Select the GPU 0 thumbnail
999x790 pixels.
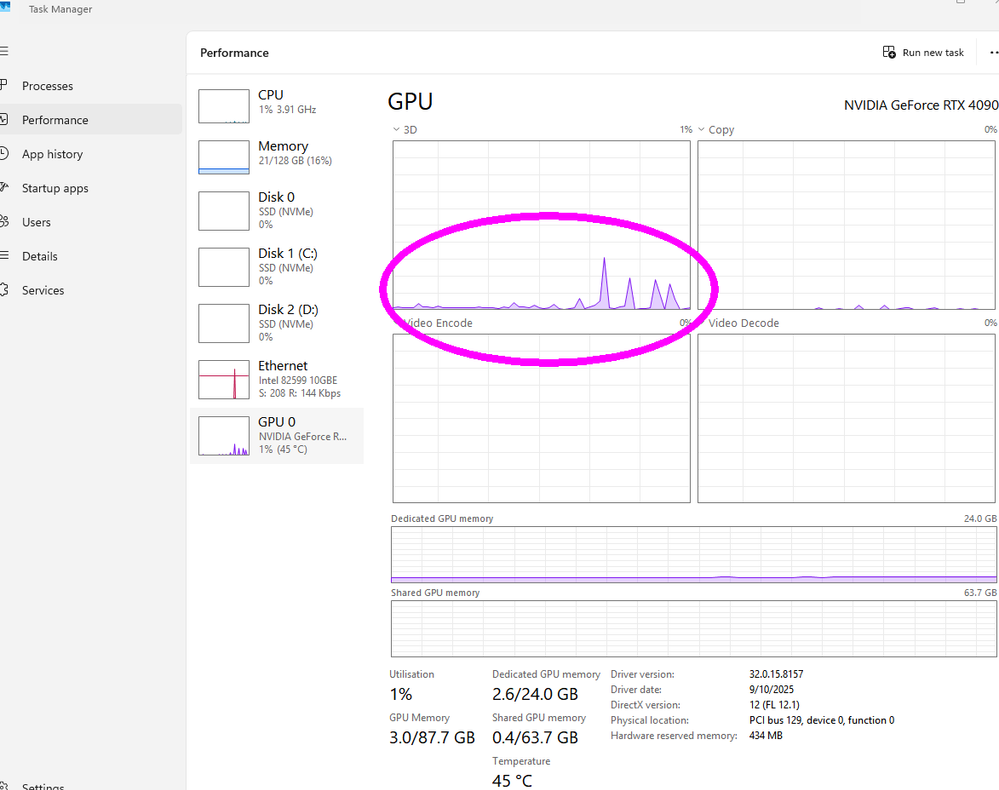click(224, 436)
